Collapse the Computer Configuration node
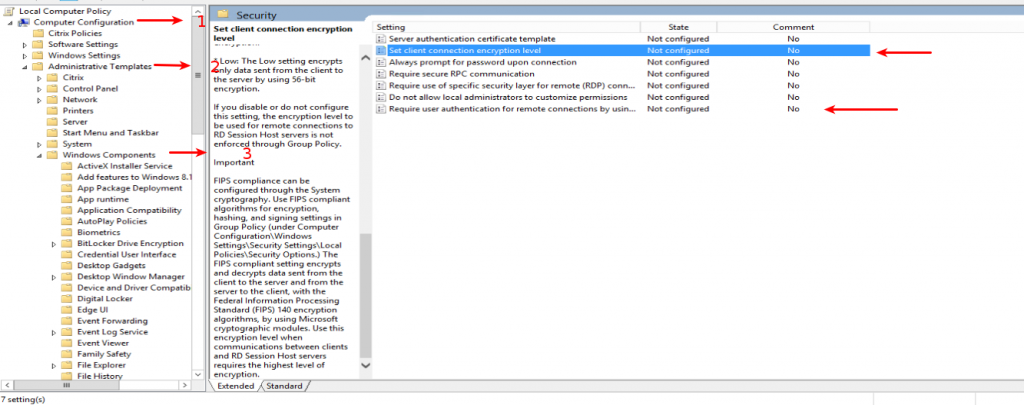Screen dimensions: 1024x405 10,23
